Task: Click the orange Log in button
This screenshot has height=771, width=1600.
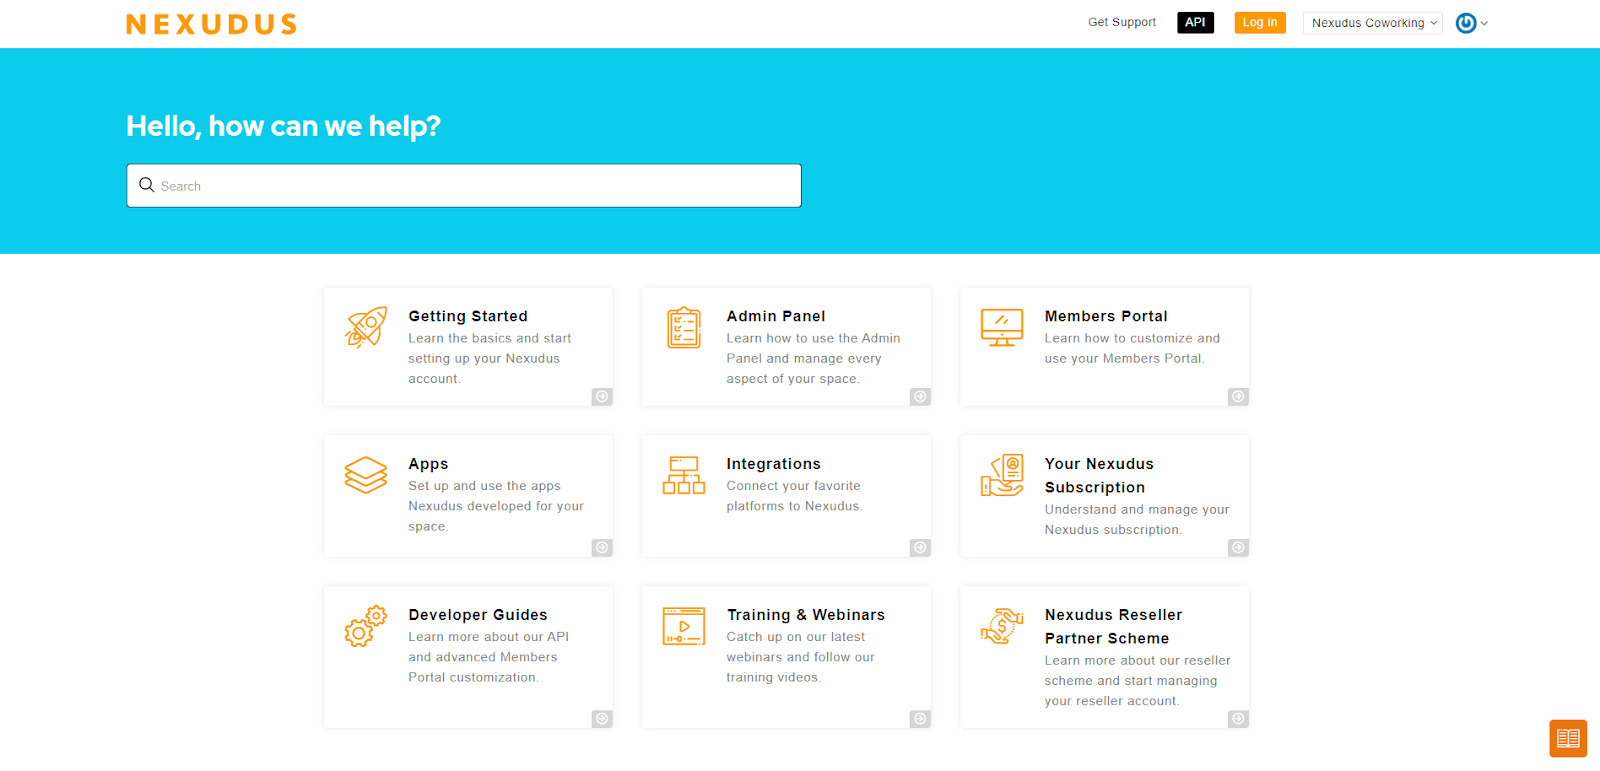Action: [x=1260, y=22]
